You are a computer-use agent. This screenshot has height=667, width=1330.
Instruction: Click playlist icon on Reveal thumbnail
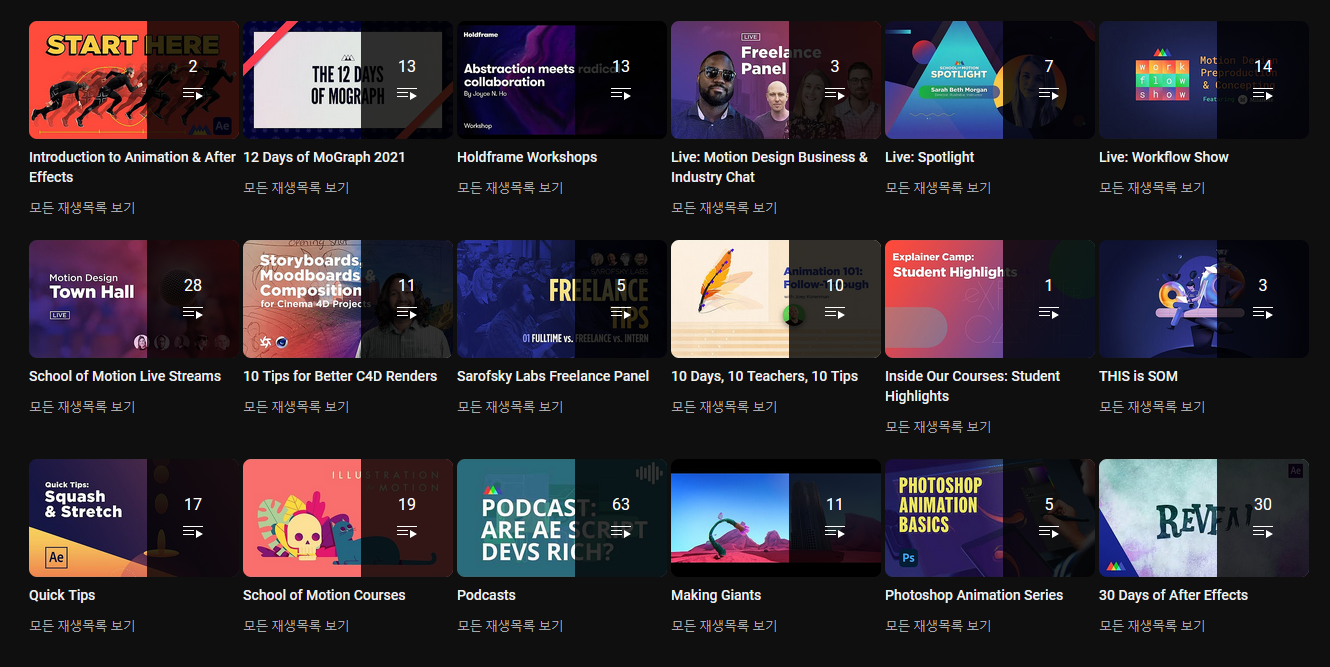point(1263,532)
